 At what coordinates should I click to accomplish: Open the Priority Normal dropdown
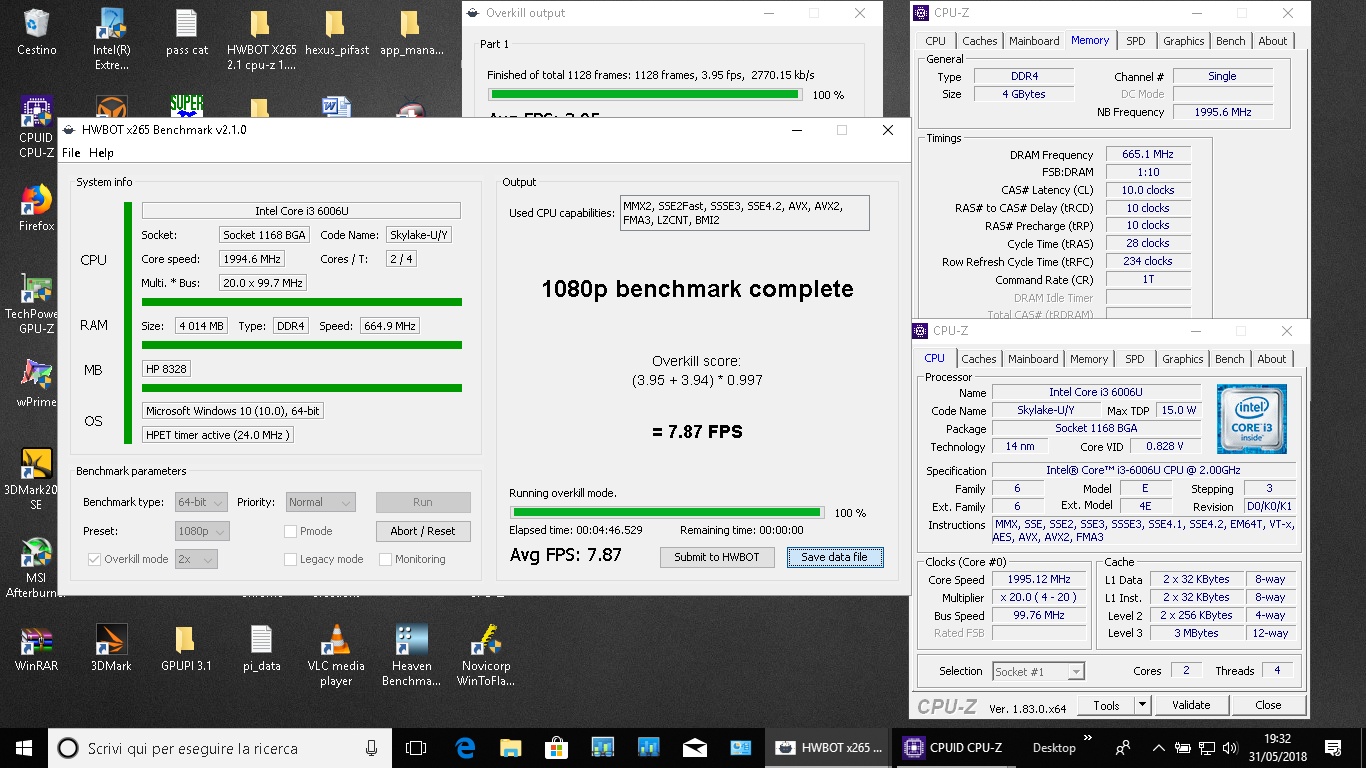[x=320, y=502]
